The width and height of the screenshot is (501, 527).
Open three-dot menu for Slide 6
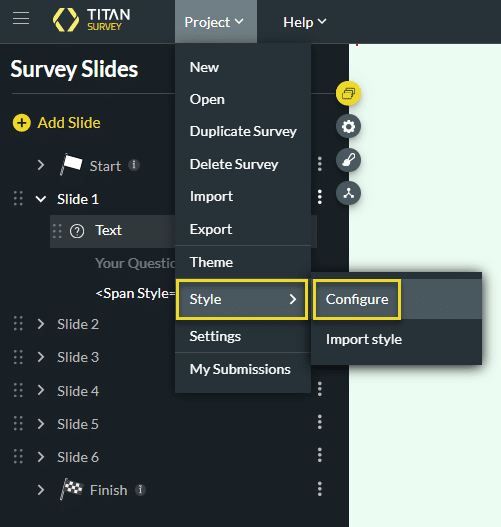click(x=320, y=455)
